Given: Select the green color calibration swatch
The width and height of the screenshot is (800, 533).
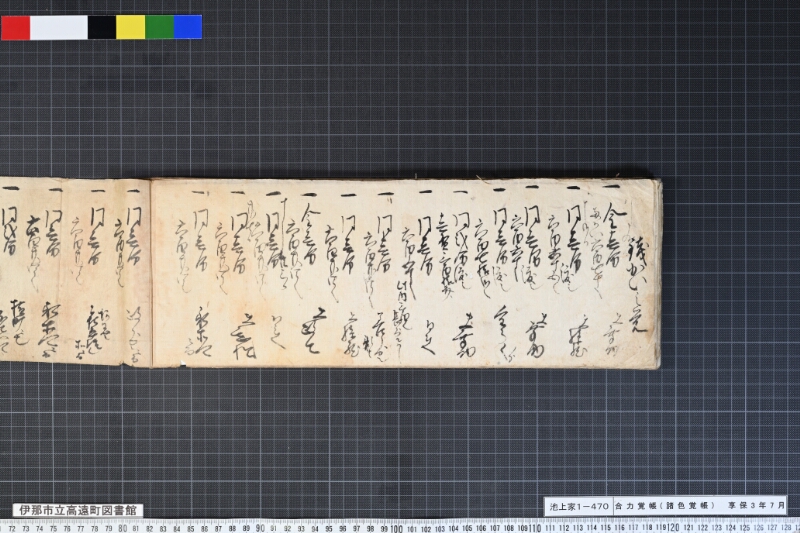Looking at the screenshot, I should point(160,27).
